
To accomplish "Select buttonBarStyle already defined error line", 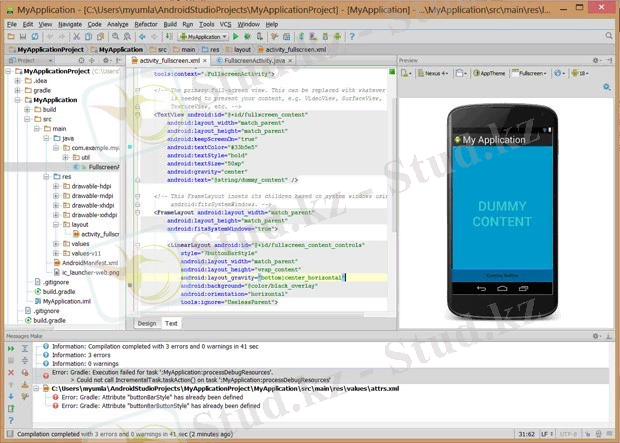I will (160, 397).
